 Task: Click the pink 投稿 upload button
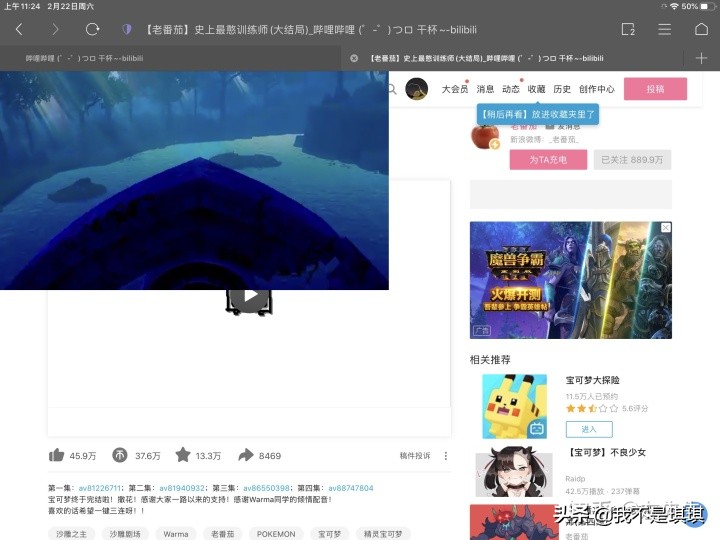655,89
